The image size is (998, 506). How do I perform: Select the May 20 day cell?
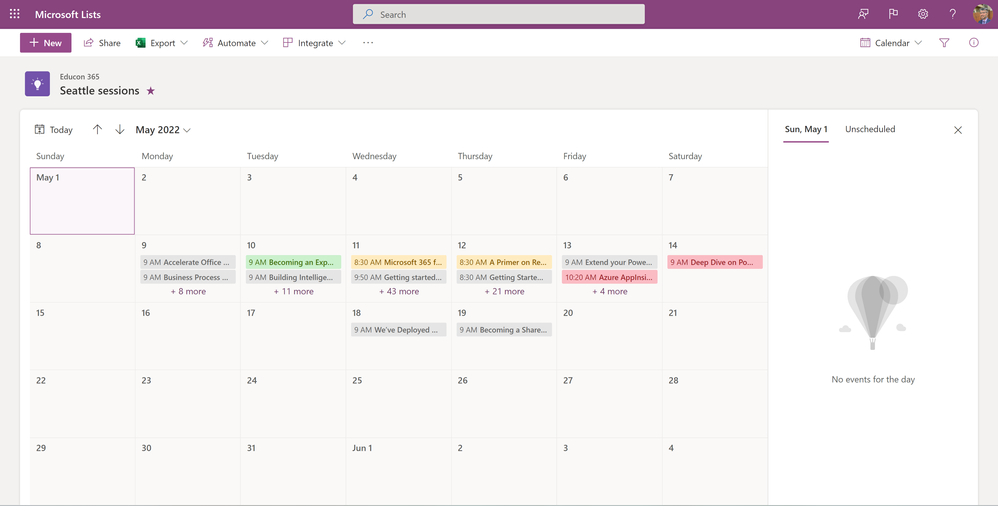[610, 336]
